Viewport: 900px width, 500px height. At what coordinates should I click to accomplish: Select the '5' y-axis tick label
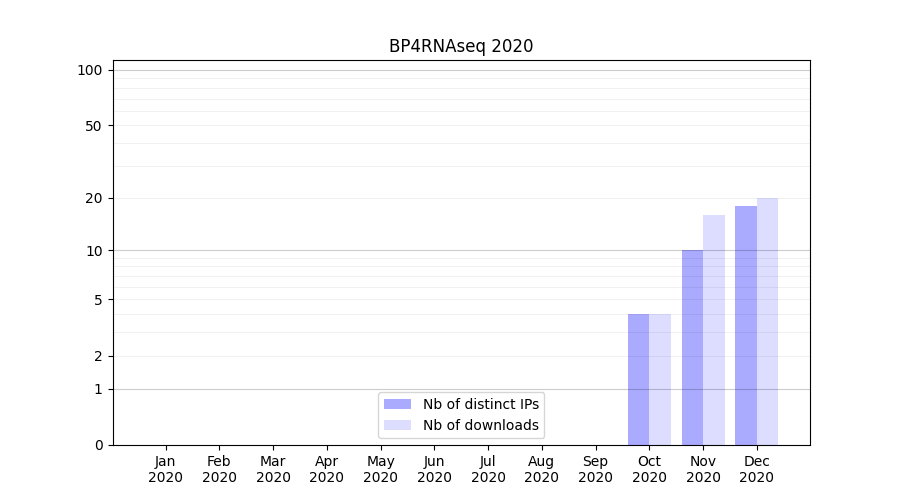pyautogui.click(x=98, y=300)
